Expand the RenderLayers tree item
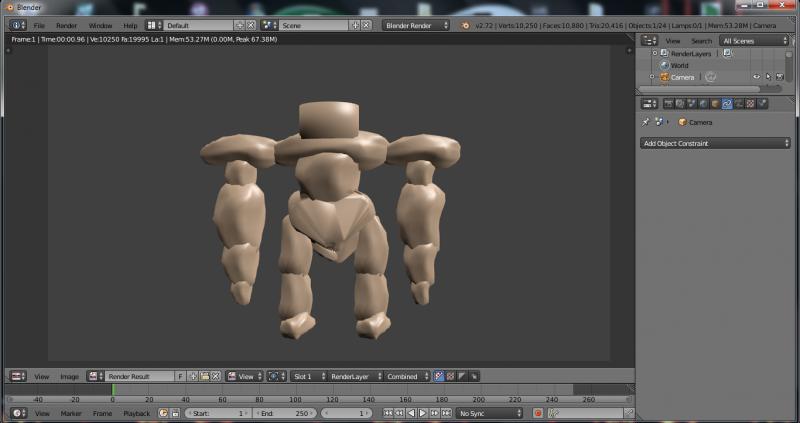This screenshot has height=423, width=800. tap(653, 53)
